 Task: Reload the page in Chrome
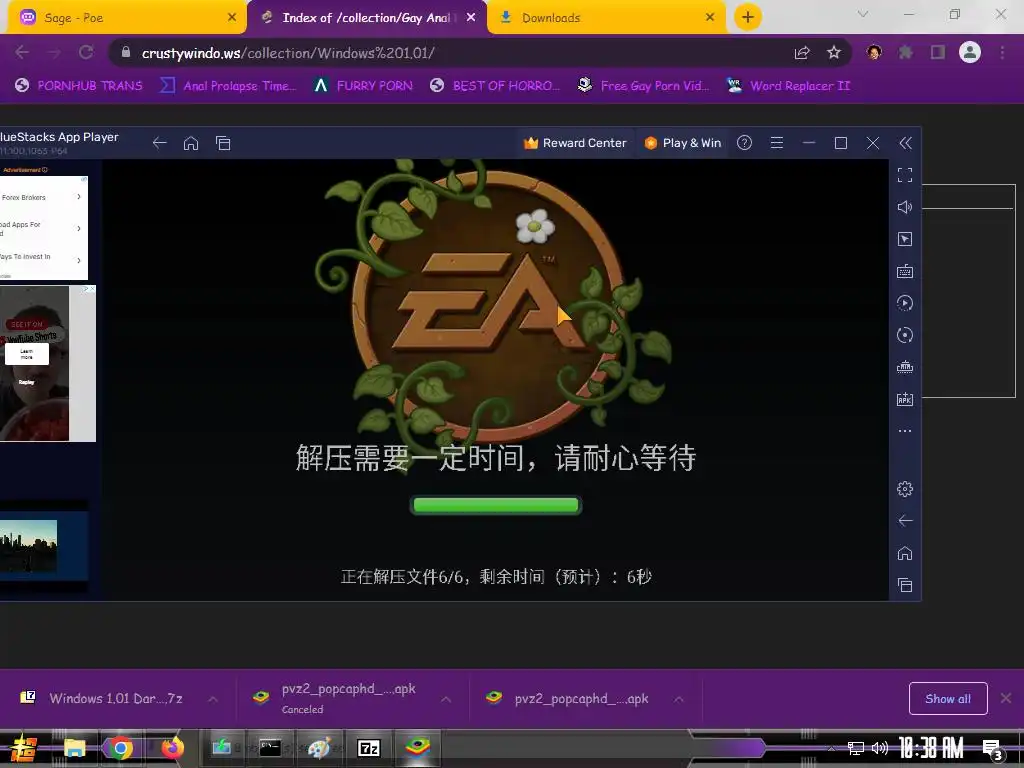click(x=86, y=52)
